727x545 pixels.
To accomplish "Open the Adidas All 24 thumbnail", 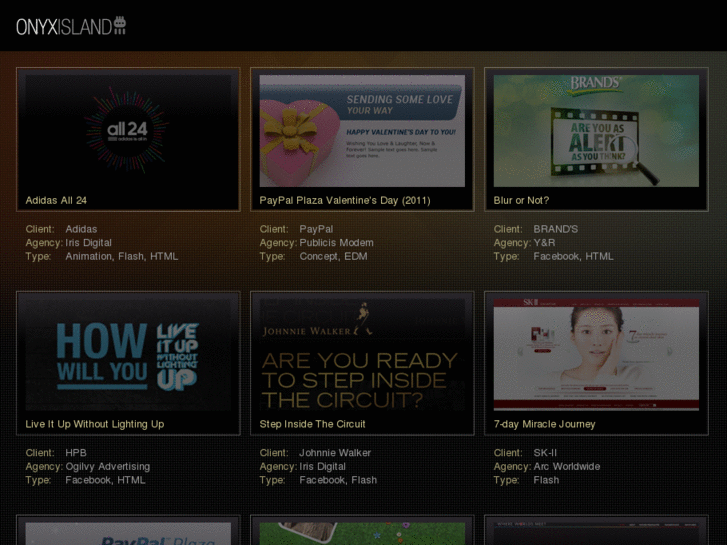I will pyautogui.click(x=128, y=131).
